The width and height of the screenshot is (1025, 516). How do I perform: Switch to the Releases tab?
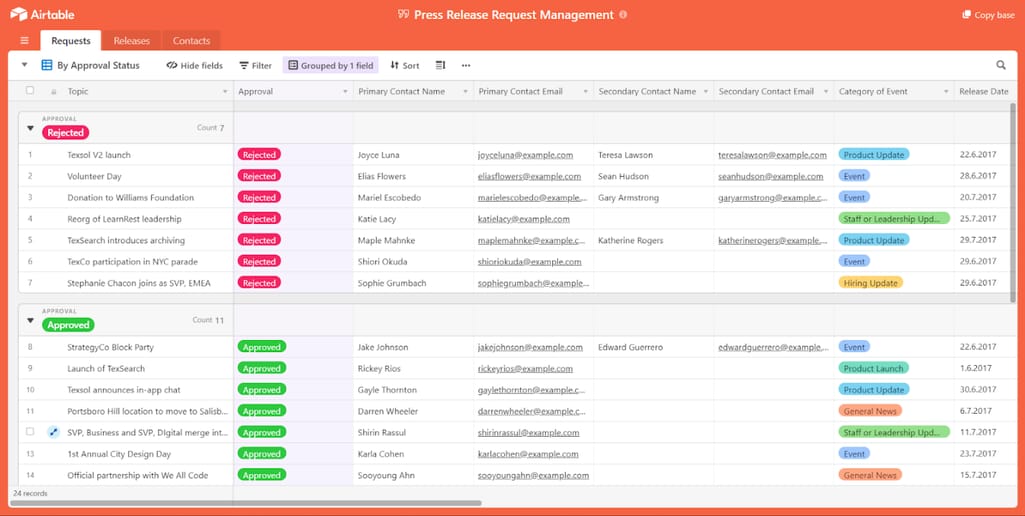coord(131,41)
